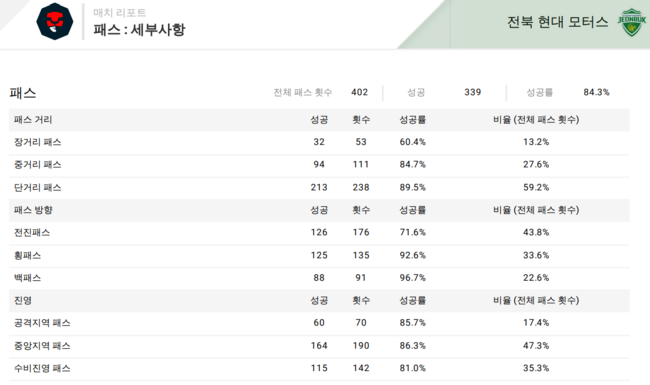
Task: Select attacking zone success rate 85.7%
Action: [412, 322]
